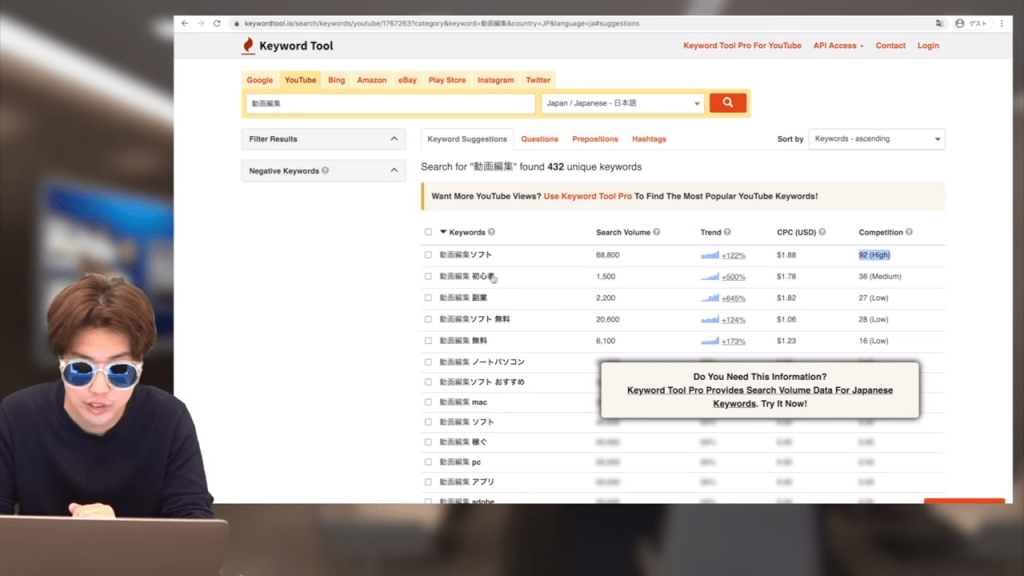Screen dimensions: 1024x576
Task: Check the 動画編集 ノートパソコン keyword checkbox
Action: pos(428,362)
